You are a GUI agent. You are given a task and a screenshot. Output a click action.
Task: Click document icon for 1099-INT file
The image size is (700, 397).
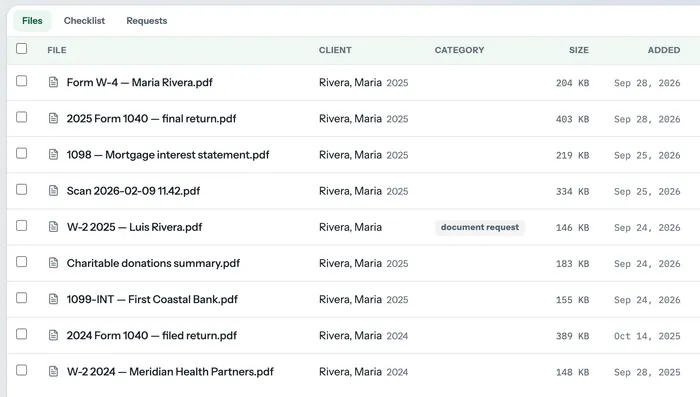tap(53, 299)
